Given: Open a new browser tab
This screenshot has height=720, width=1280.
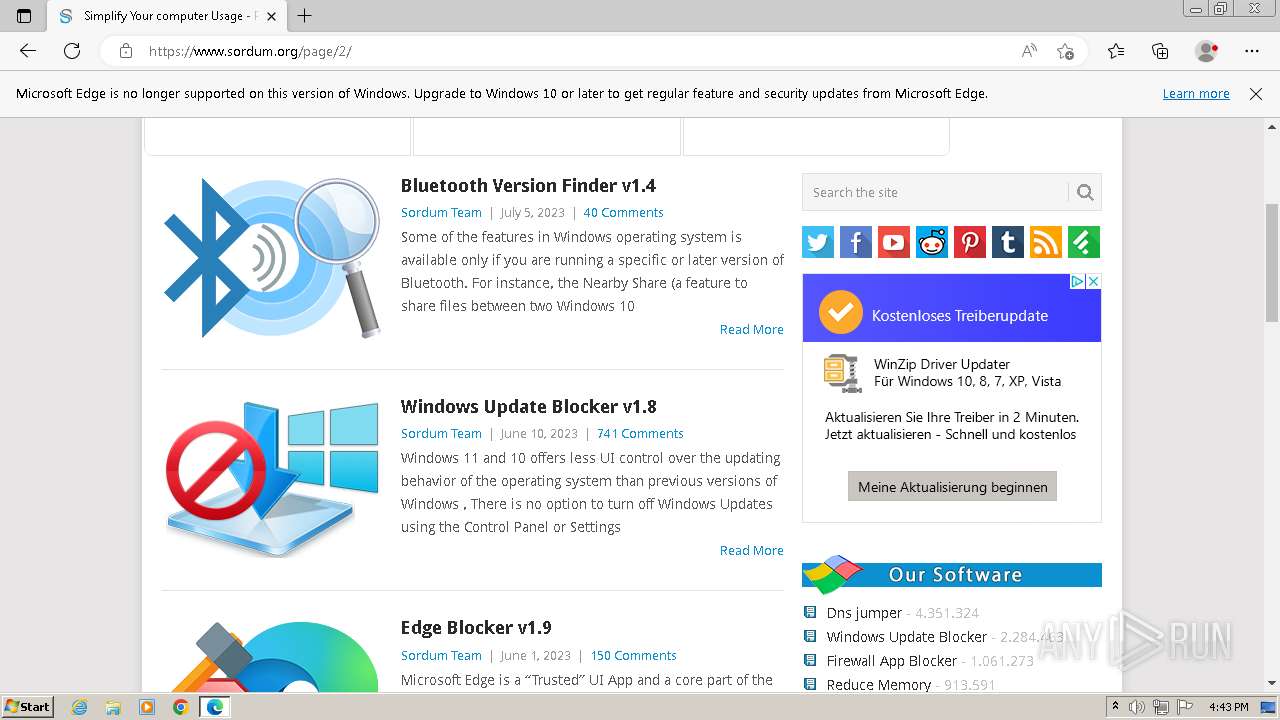Looking at the screenshot, I should point(305,16).
